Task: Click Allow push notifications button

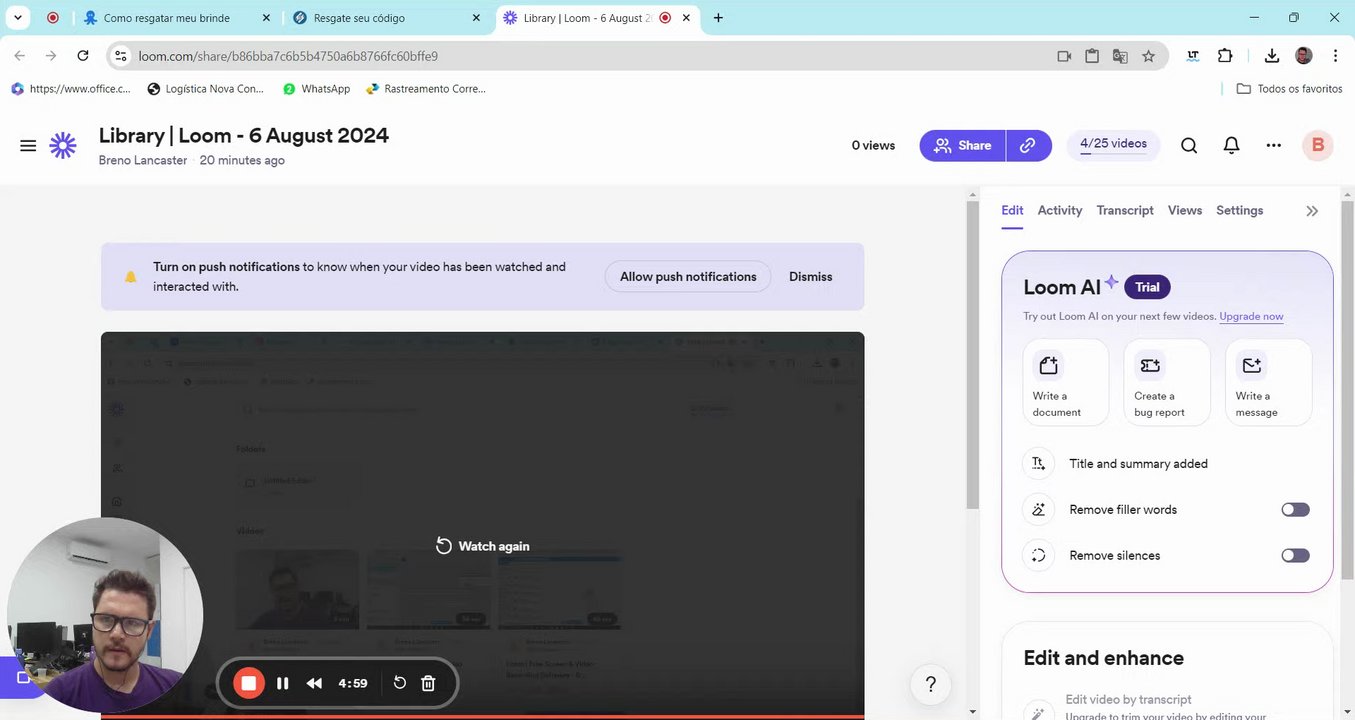Action: [688, 277]
